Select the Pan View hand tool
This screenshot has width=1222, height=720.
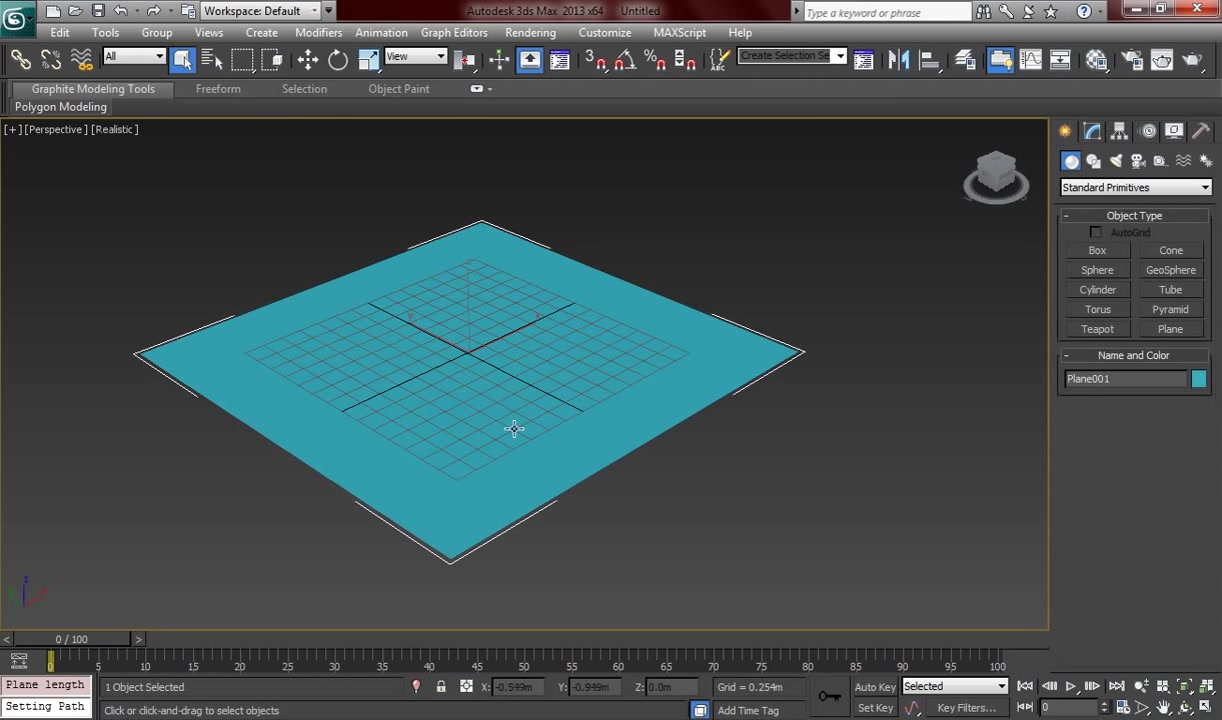click(1163, 709)
